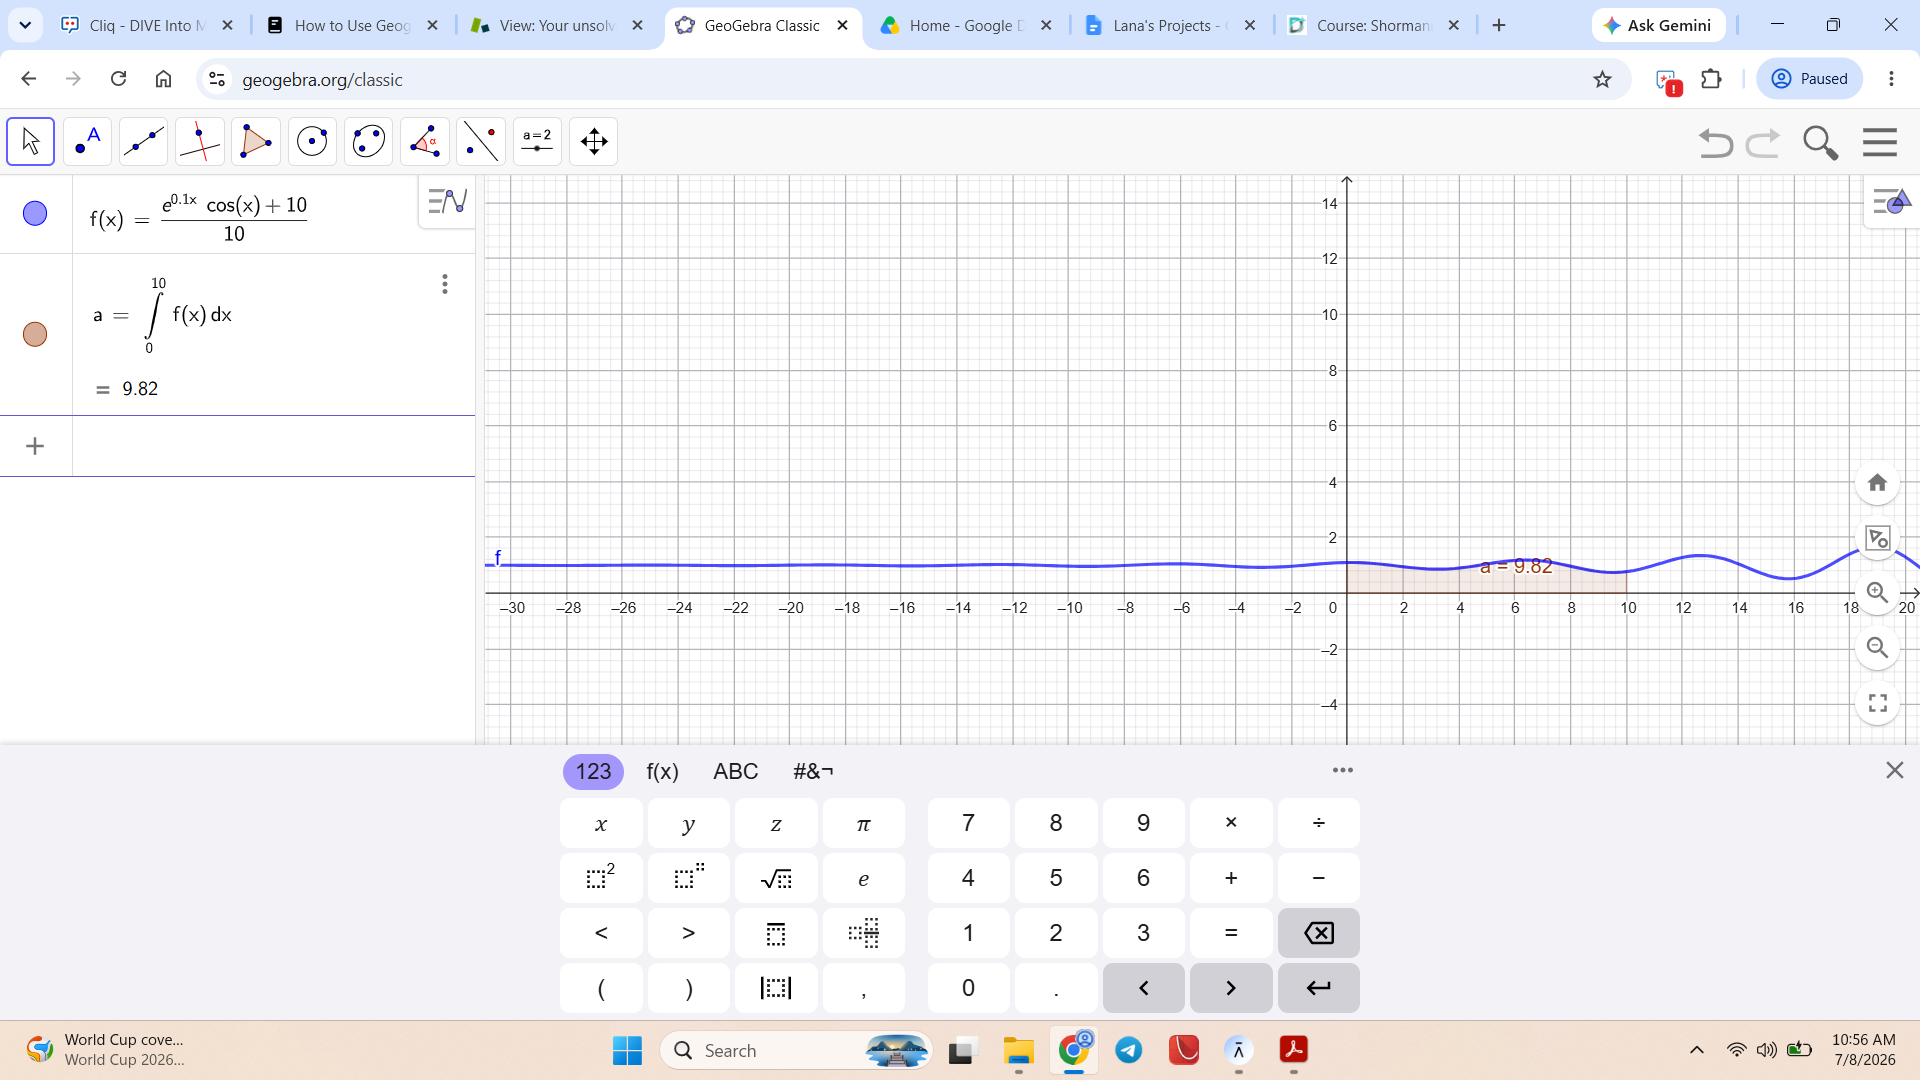The height and width of the screenshot is (1080, 1920).
Task: Select the Move Graphics View tool
Action: click(593, 142)
